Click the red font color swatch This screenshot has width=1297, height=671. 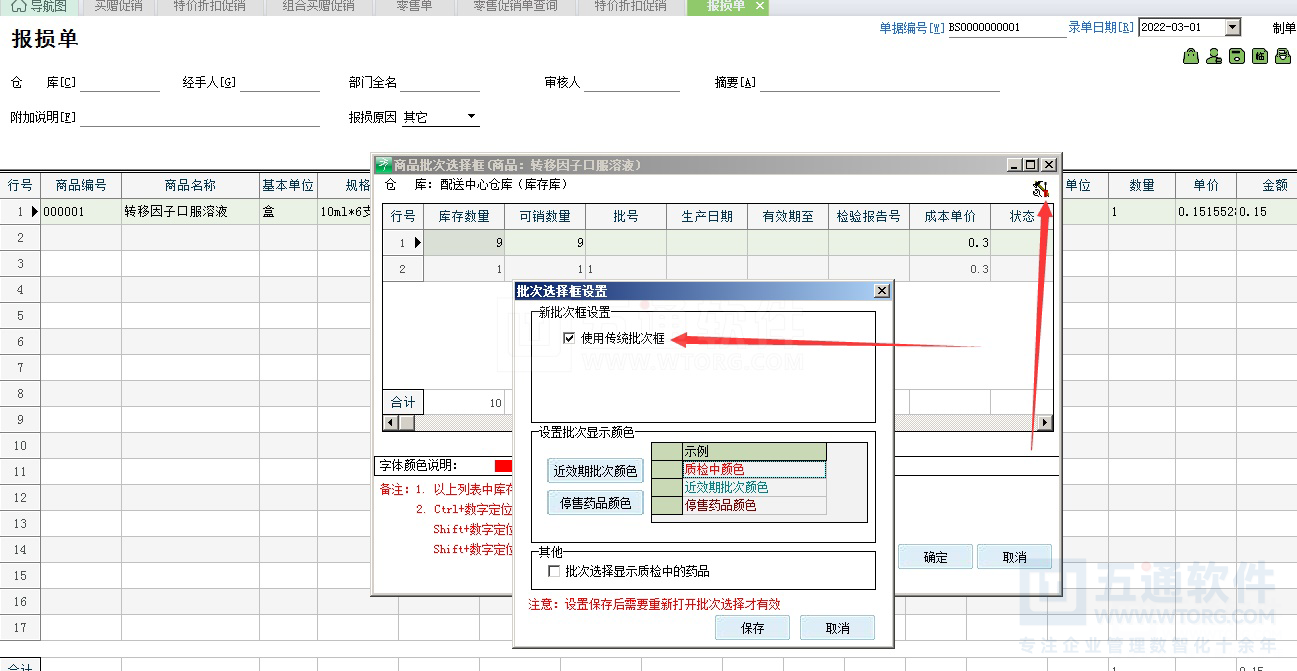tap(503, 465)
